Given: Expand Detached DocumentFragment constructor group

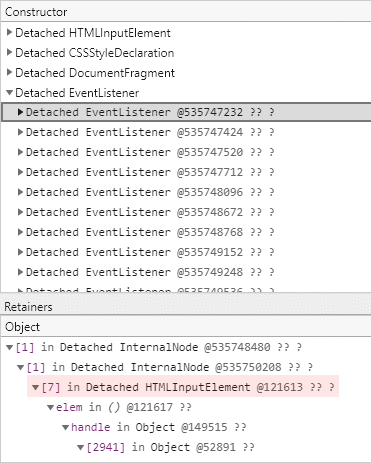Looking at the screenshot, I should click(x=9, y=72).
